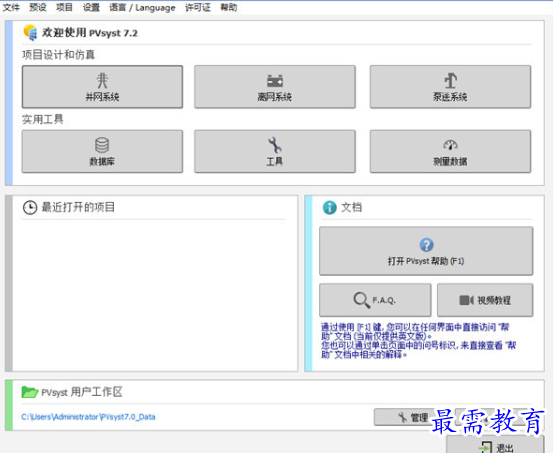Open the 预设 menu
This screenshot has height=453, width=553.
(38, 7)
